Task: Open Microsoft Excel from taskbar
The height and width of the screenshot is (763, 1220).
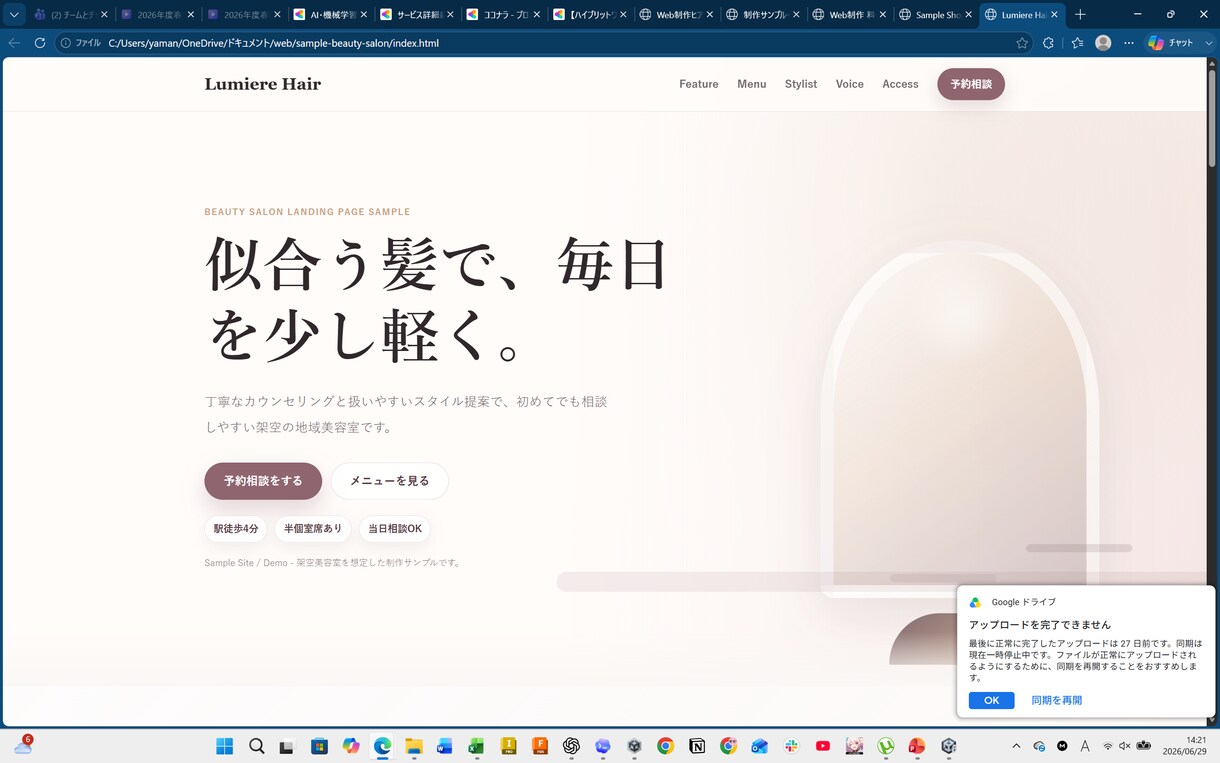Action: tap(477, 746)
